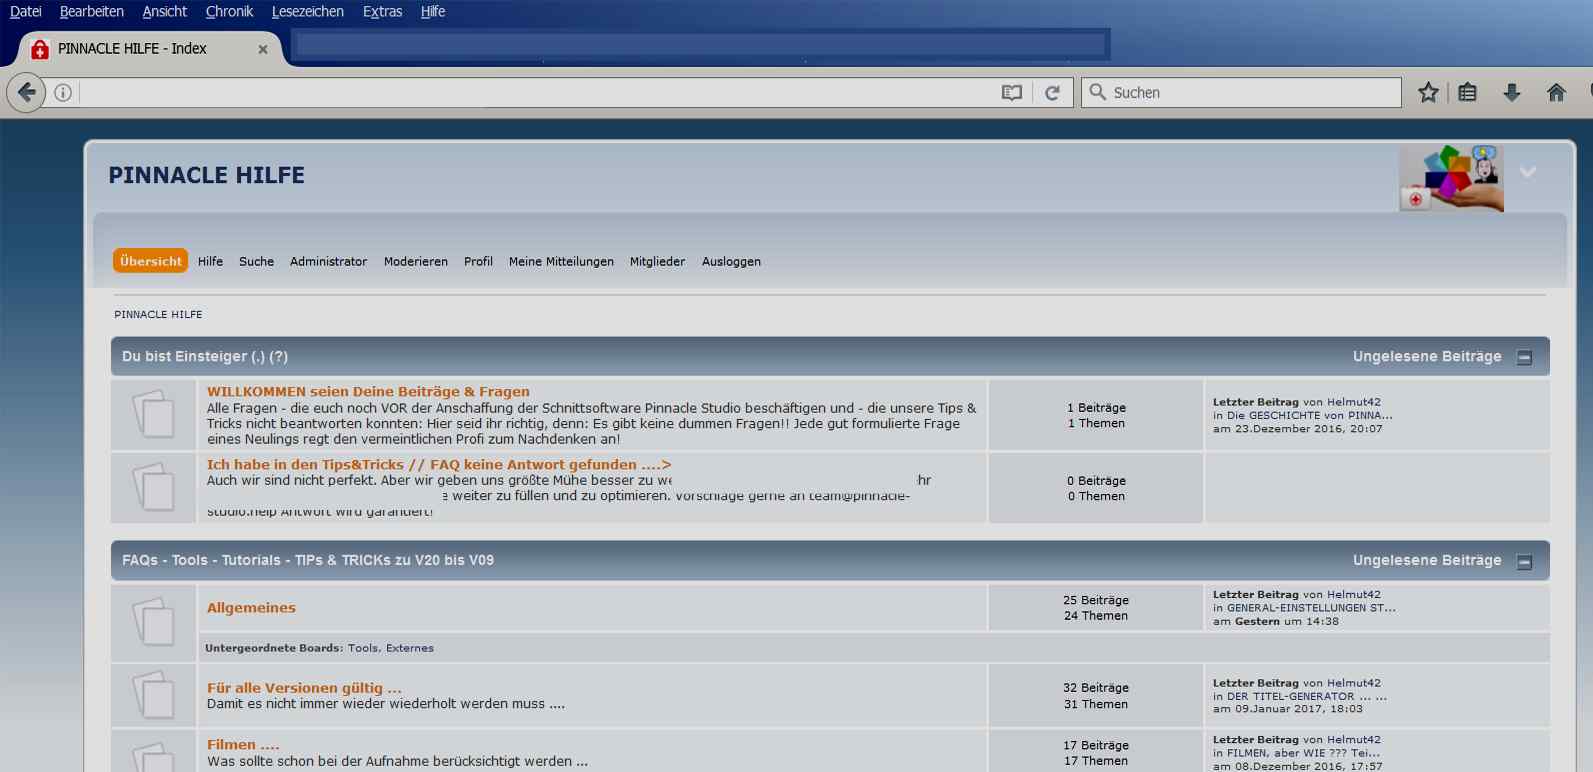Open Ungelesene Beiträge in FAQs category

[1427, 561]
